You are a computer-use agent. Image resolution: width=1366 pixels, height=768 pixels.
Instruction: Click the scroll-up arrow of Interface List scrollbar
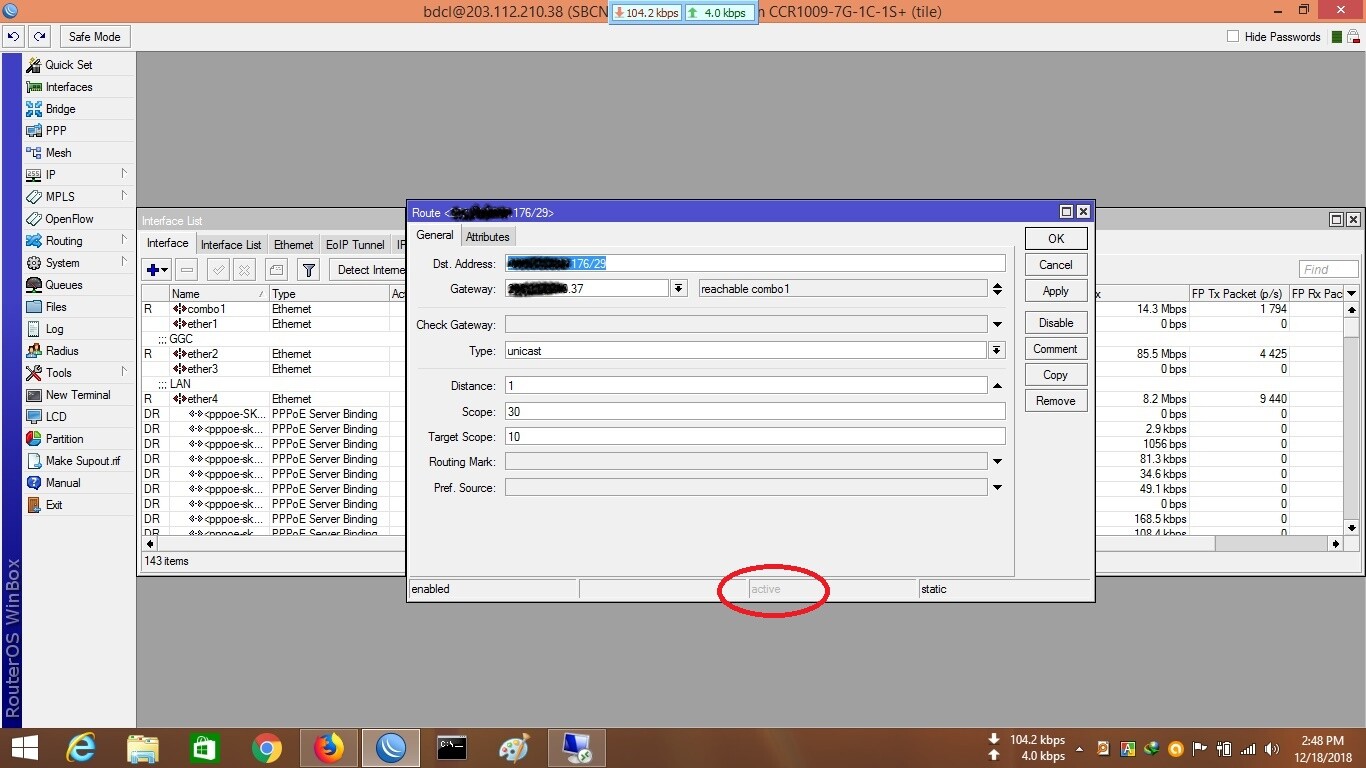(1352, 310)
